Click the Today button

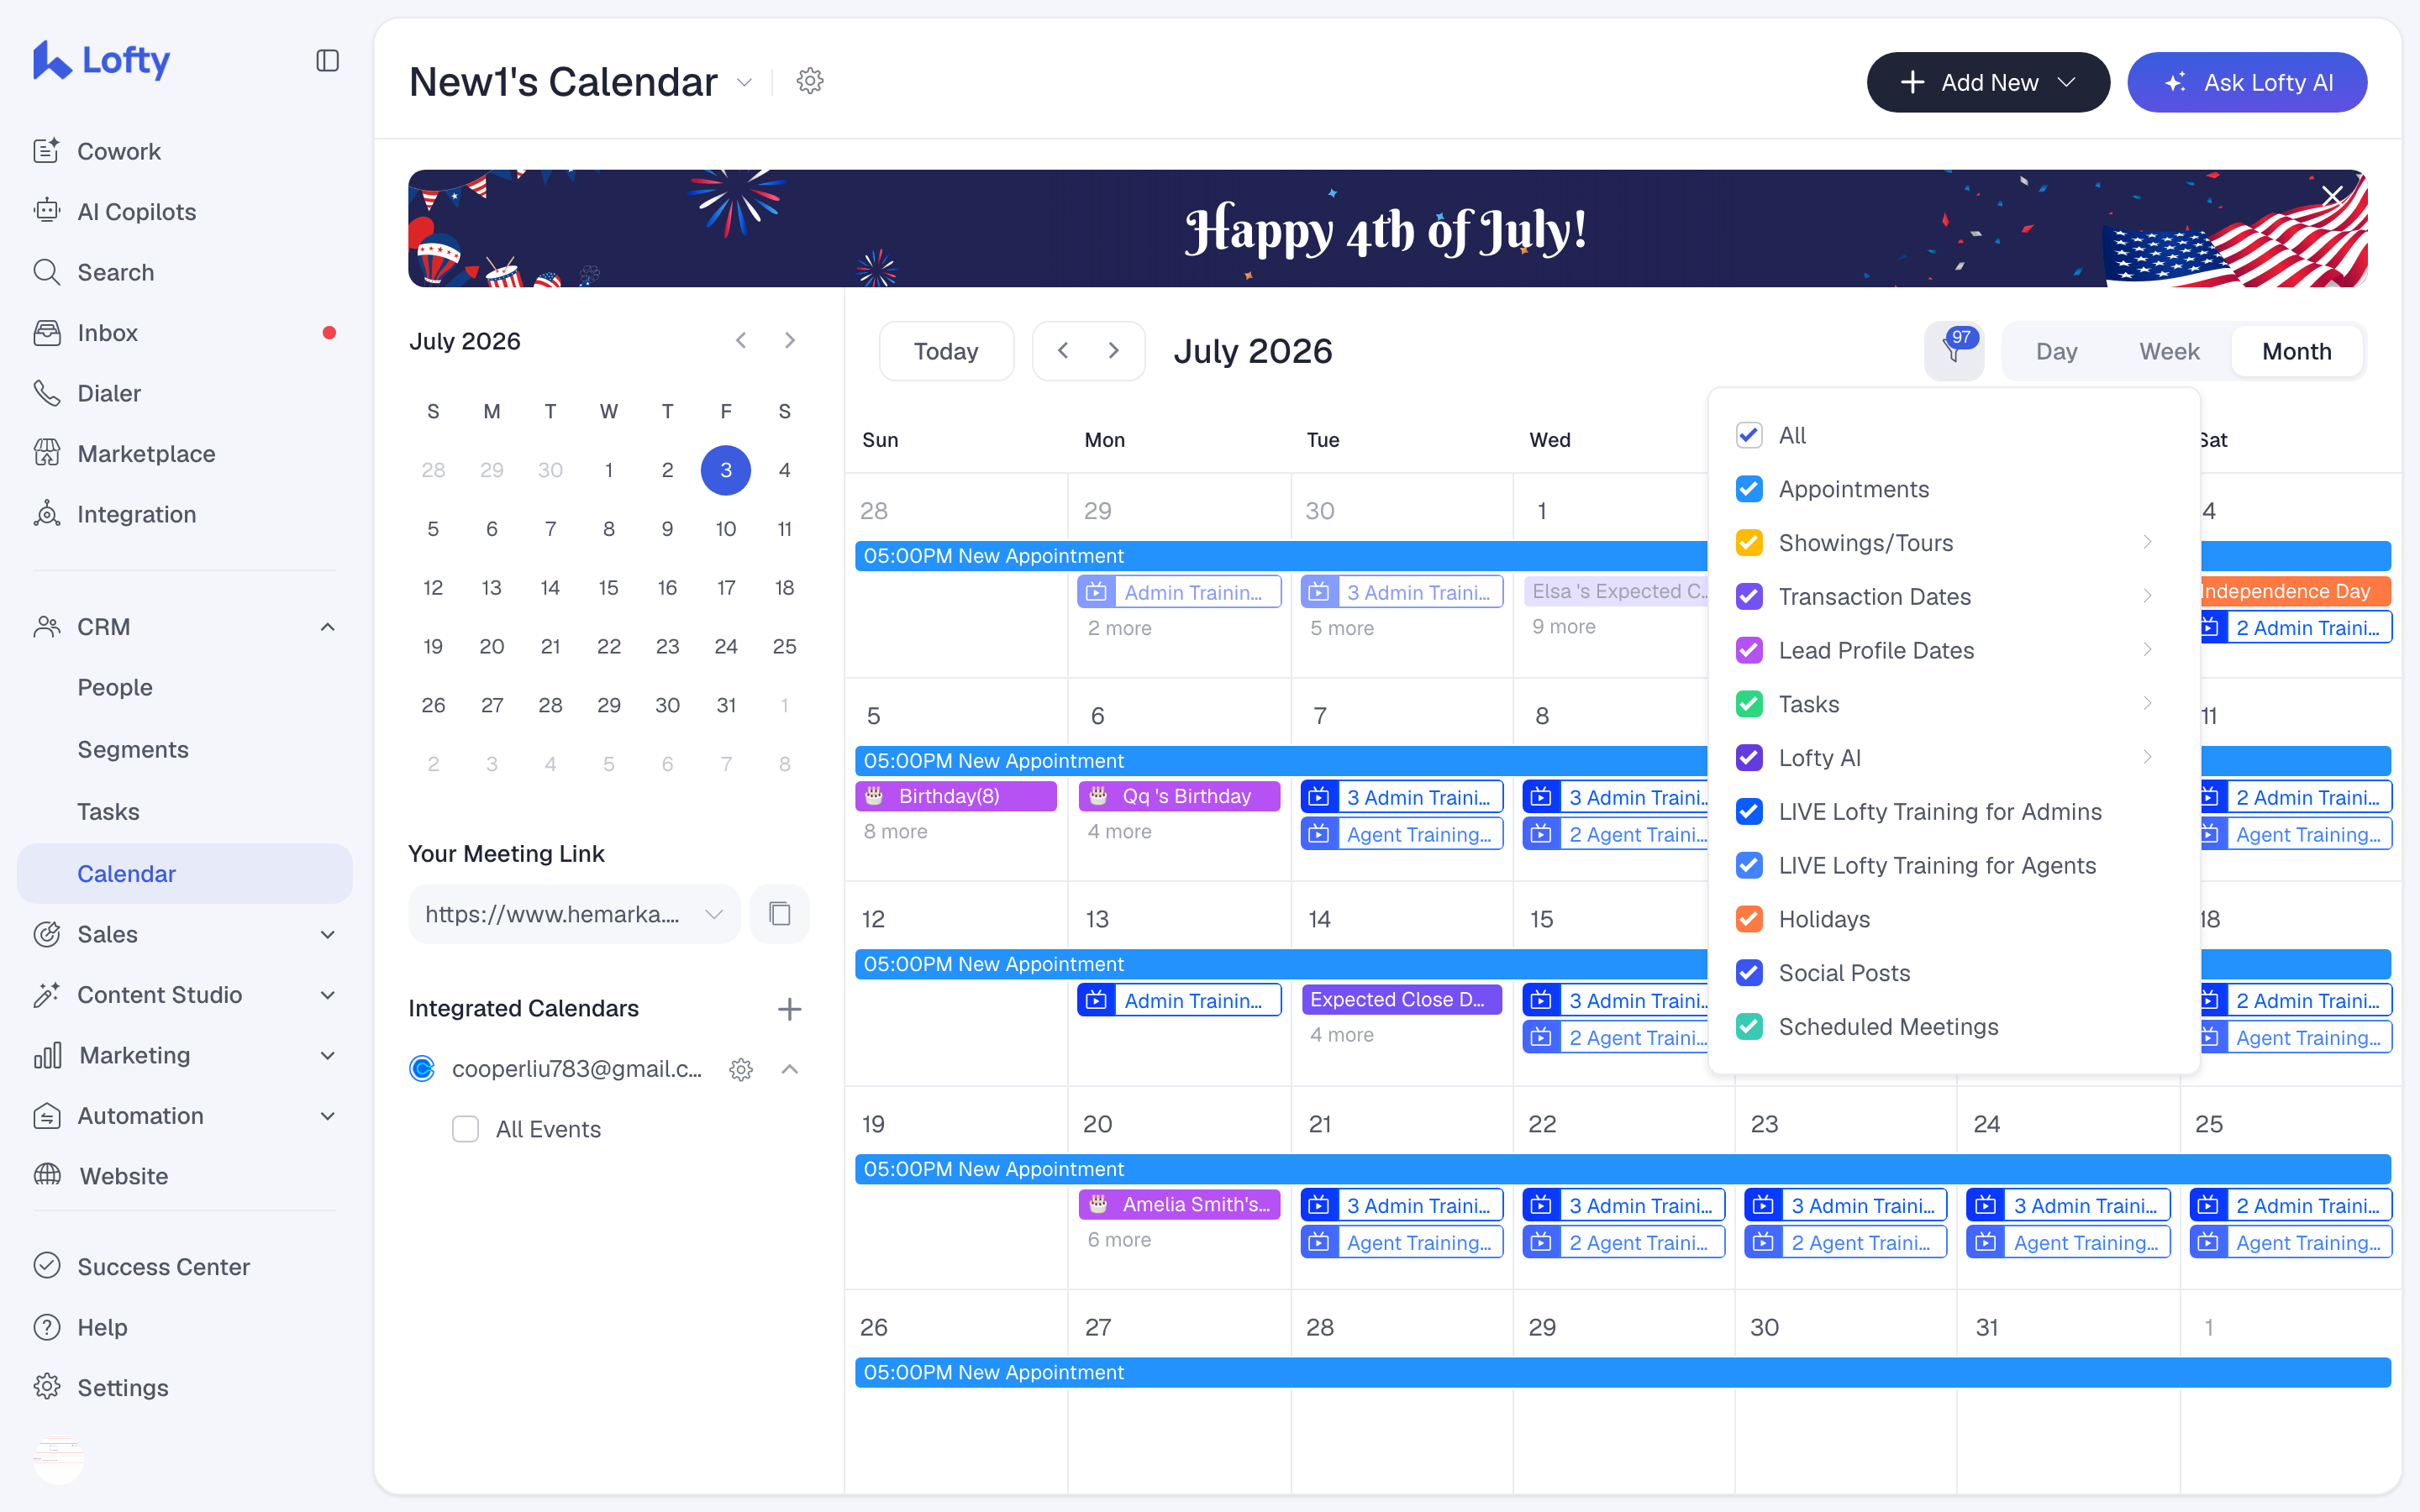pos(946,351)
